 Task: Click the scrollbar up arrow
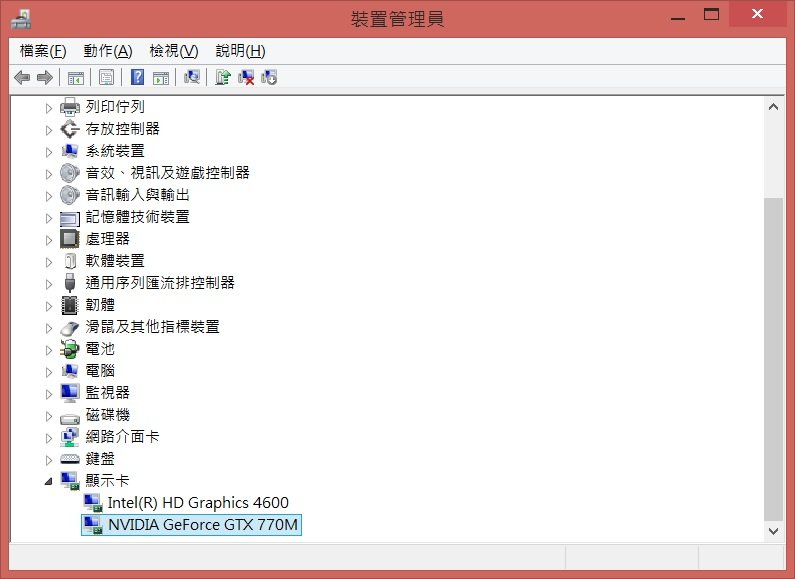tap(773, 106)
